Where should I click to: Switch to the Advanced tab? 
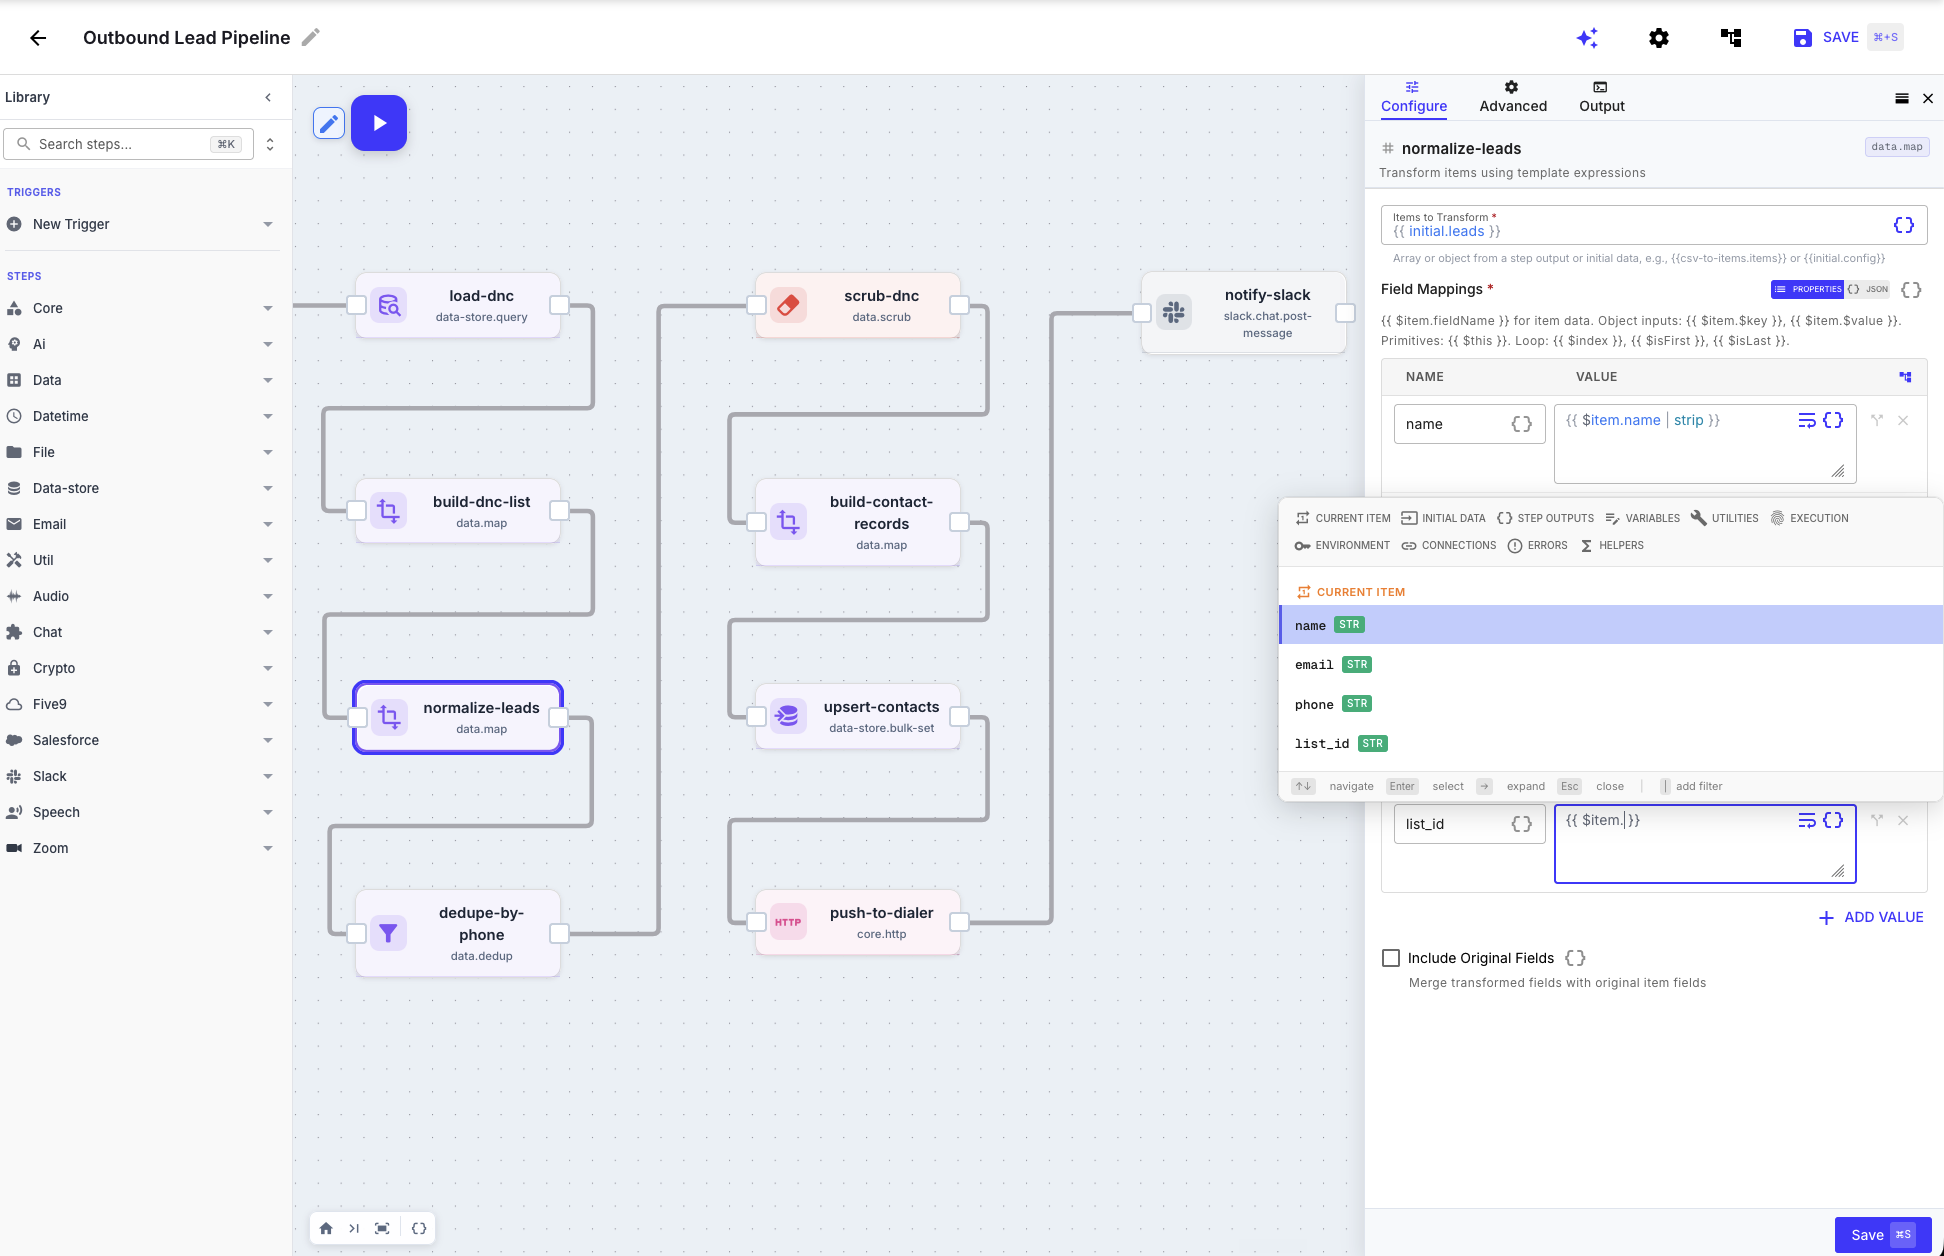tap(1513, 97)
